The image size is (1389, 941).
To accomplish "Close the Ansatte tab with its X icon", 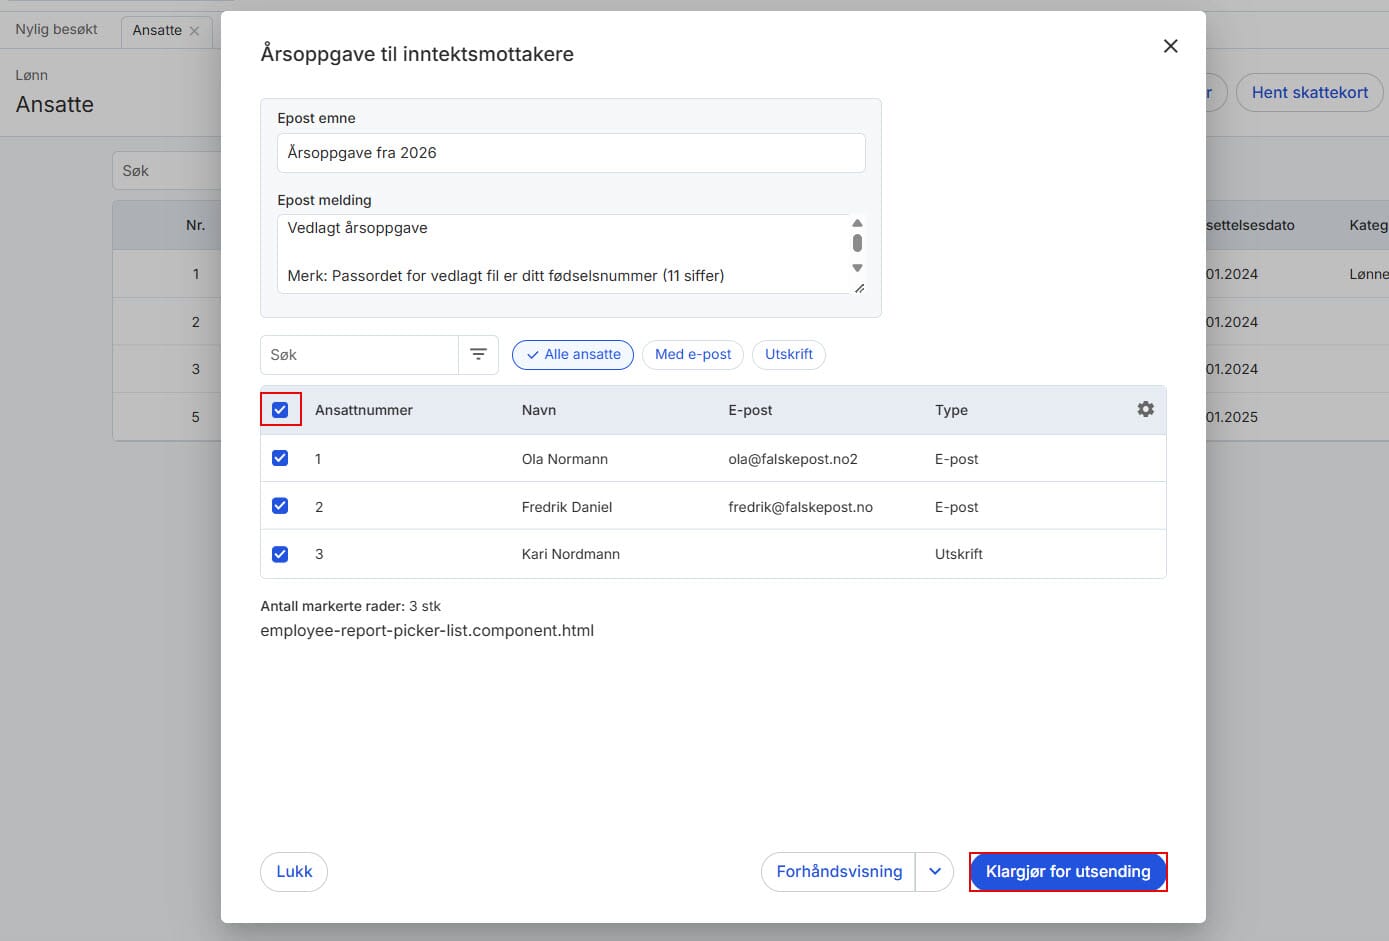I will pos(194,31).
